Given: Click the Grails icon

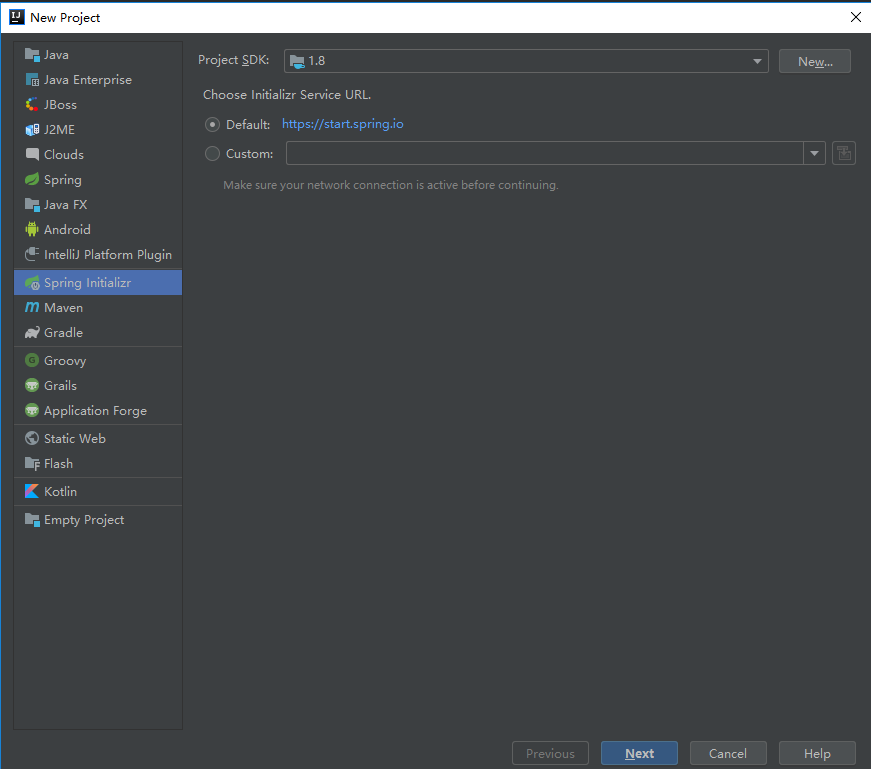Looking at the screenshot, I should coord(32,385).
